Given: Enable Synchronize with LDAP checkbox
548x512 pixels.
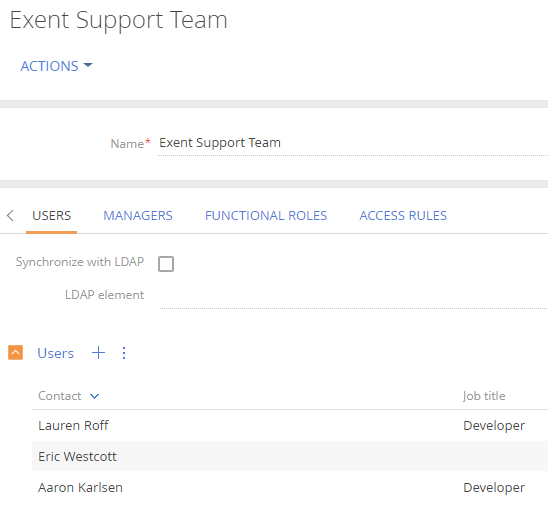Looking at the screenshot, I should point(166,264).
